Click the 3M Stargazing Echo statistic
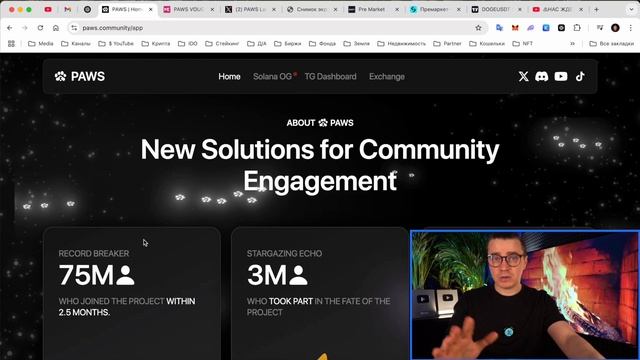 pos(277,275)
